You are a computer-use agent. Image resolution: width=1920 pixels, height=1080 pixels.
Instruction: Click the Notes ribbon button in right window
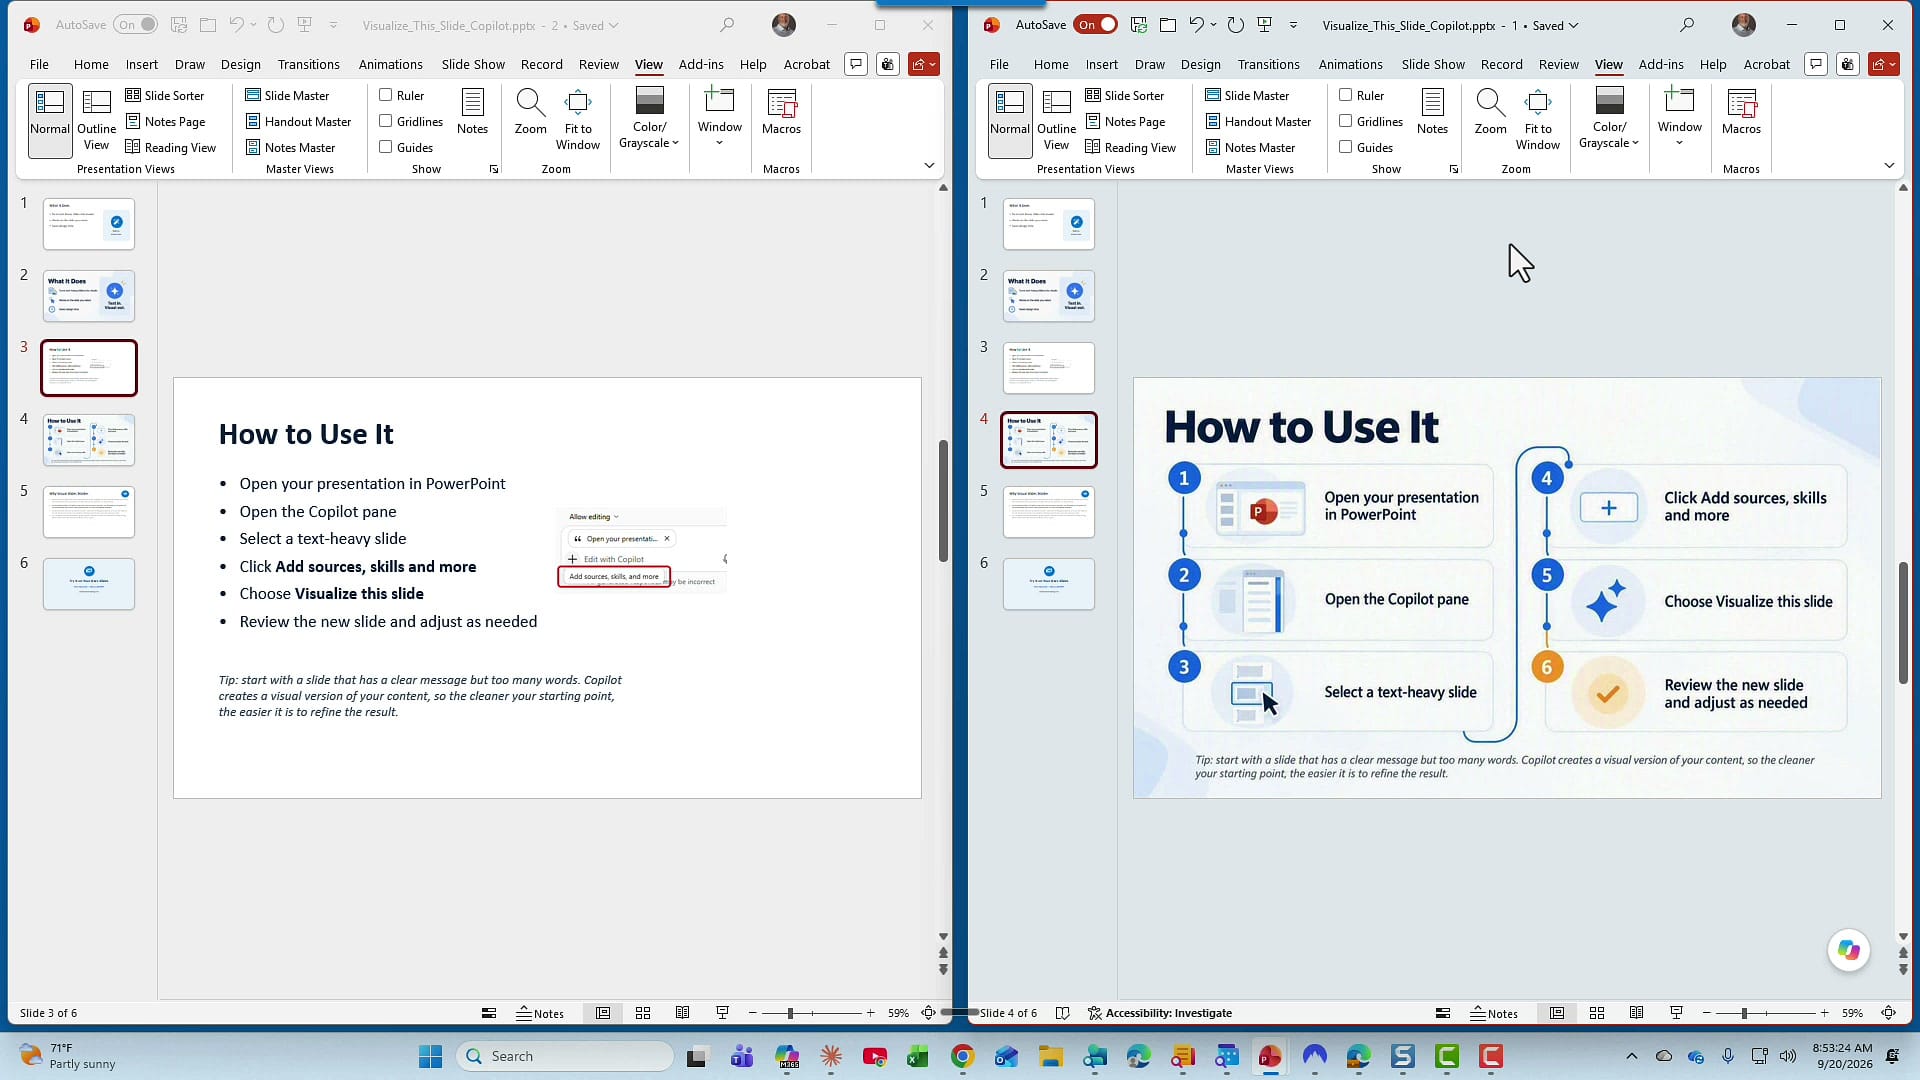1432,111
